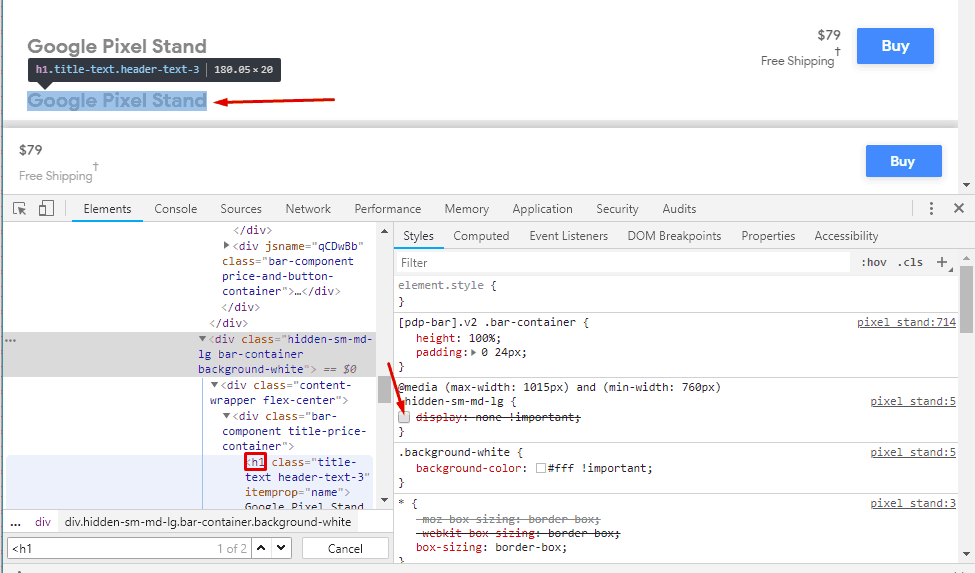This screenshot has height=573, width=975.
Task: Toggle the :hov element state button
Action: point(873,263)
